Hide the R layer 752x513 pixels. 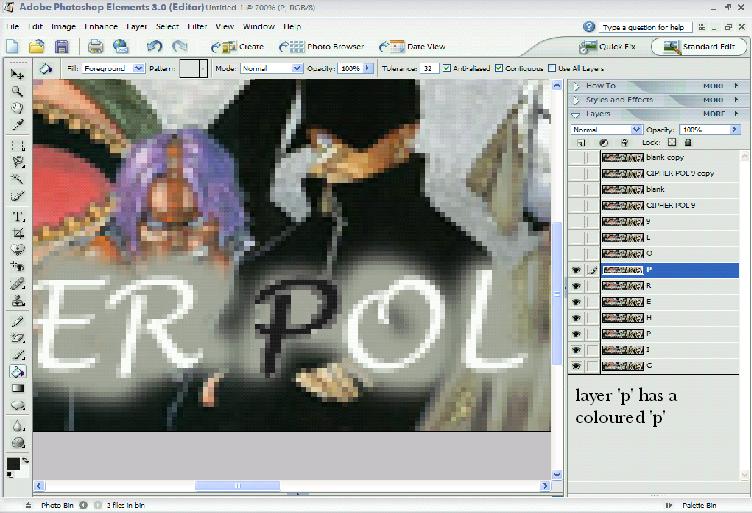coord(576,286)
